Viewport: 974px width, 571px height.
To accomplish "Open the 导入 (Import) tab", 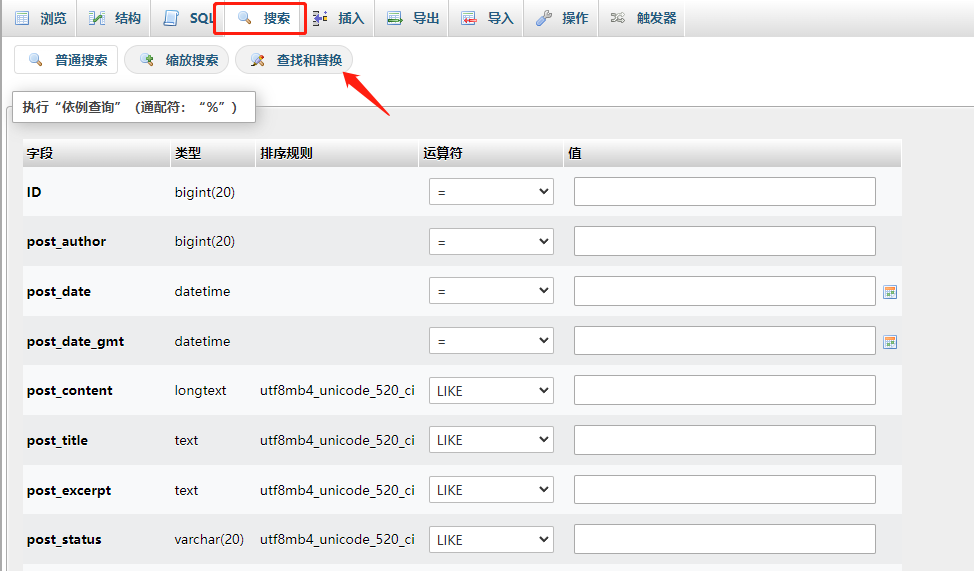I will [487, 19].
